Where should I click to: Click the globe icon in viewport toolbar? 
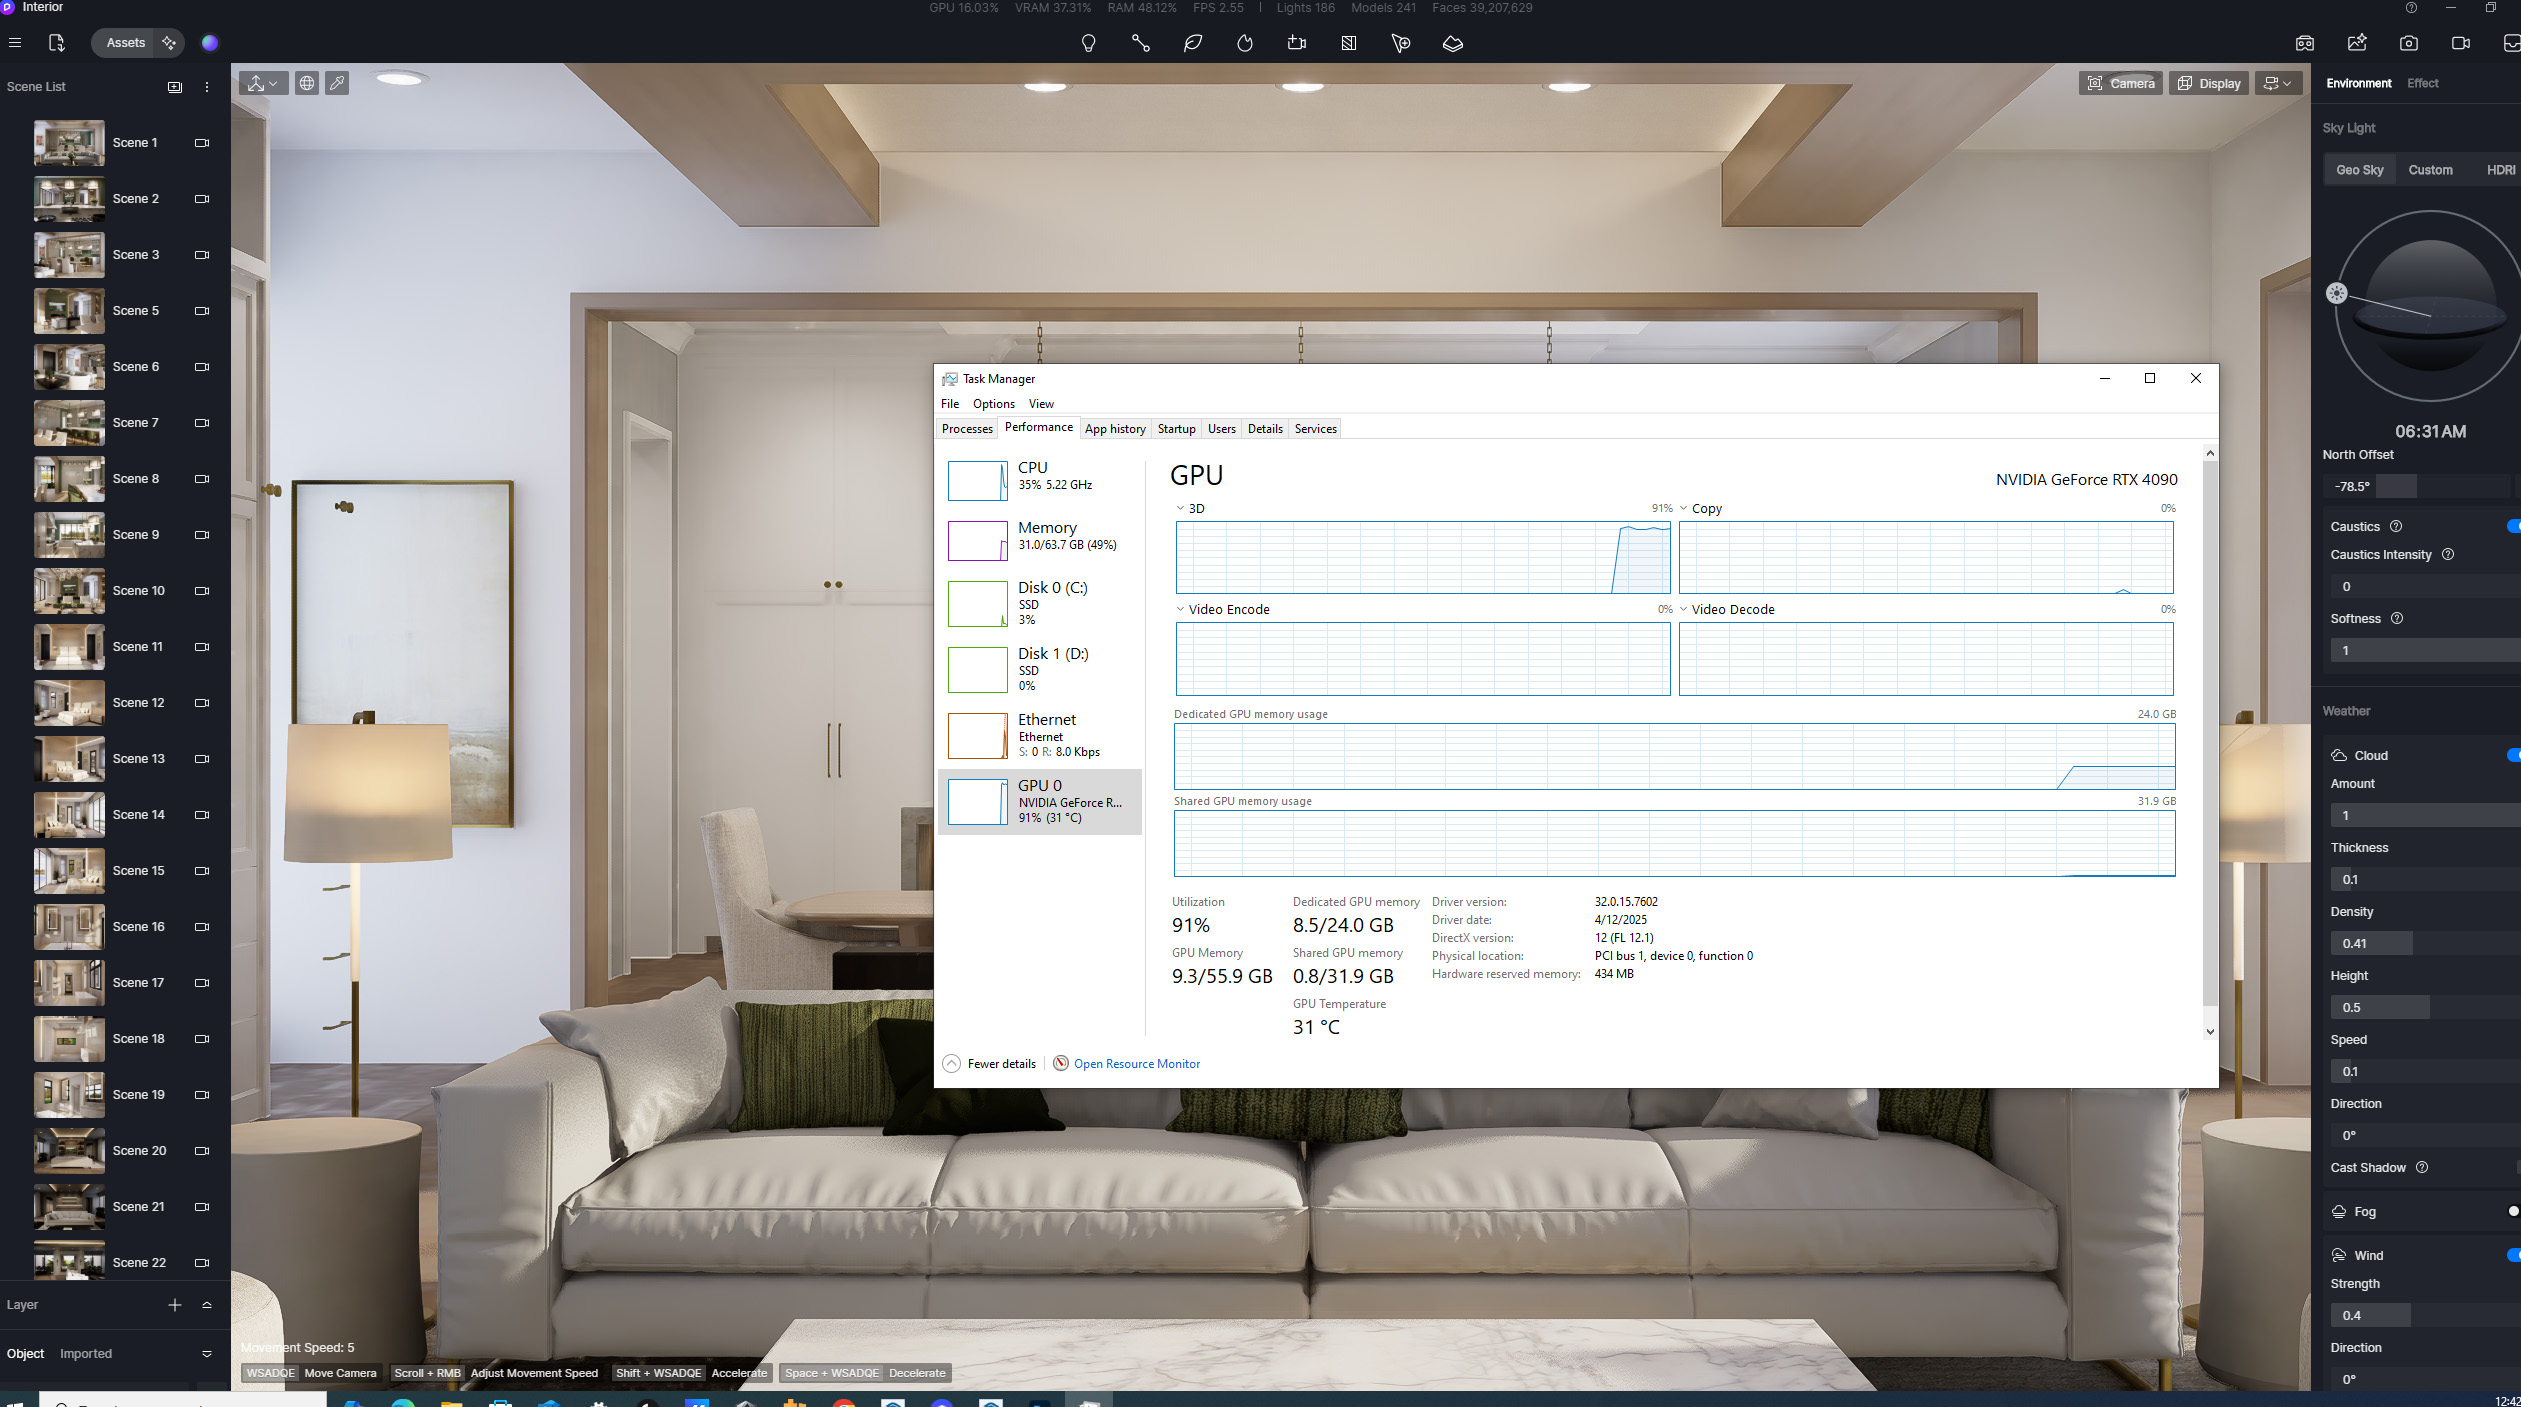pos(307,84)
